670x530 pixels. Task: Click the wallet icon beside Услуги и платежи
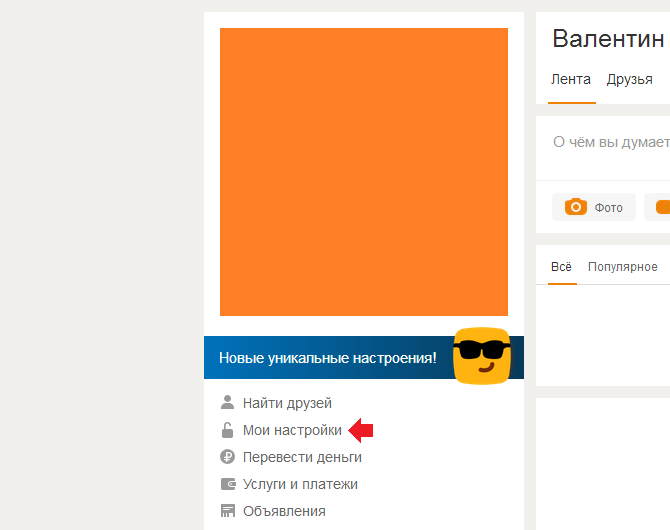[228, 484]
